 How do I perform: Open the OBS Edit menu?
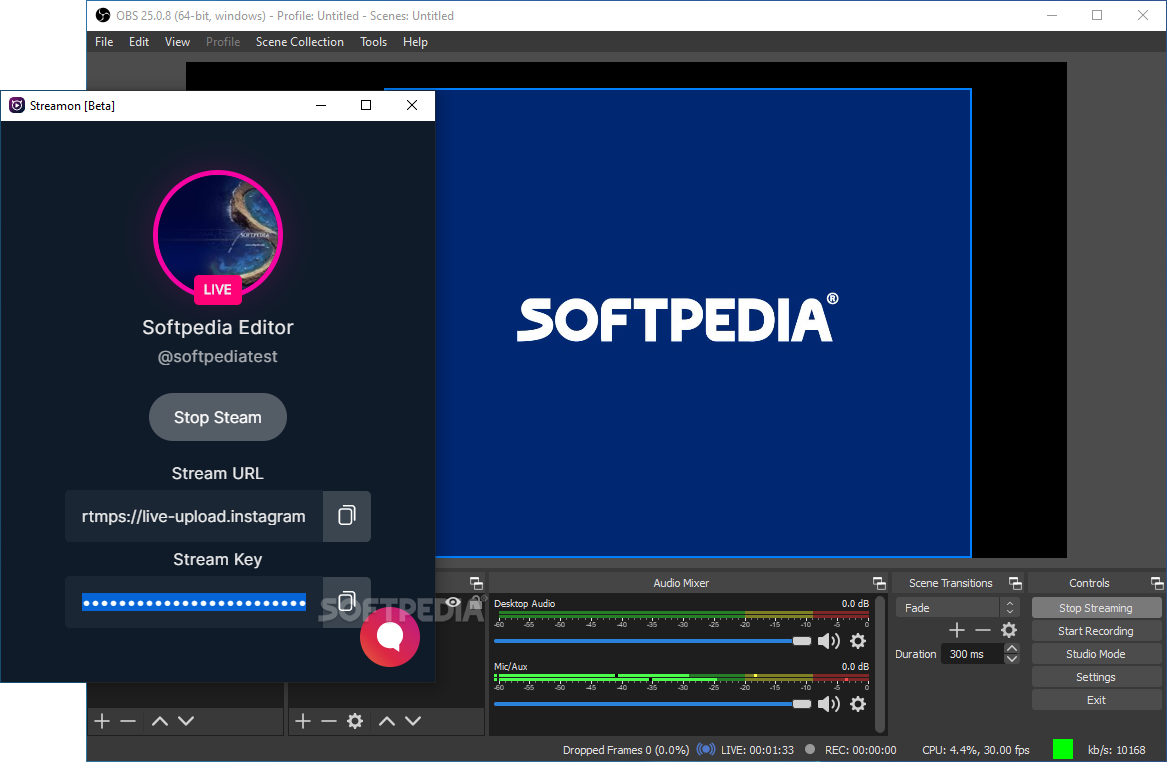tap(139, 42)
